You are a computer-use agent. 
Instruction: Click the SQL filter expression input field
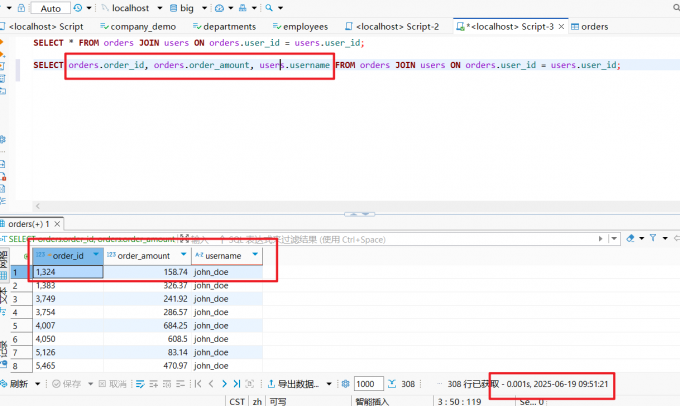click(x=390, y=239)
